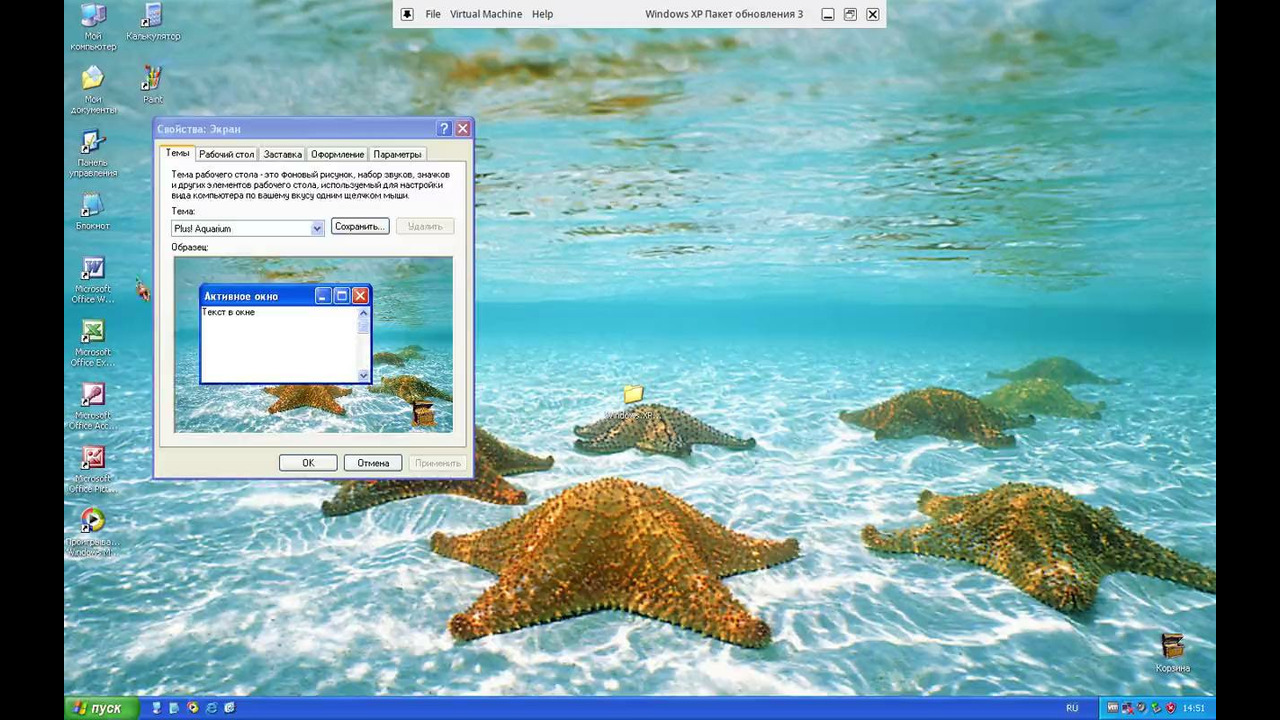
Task: Switch to the Рабочий стол tab
Action: click(226, 154)
